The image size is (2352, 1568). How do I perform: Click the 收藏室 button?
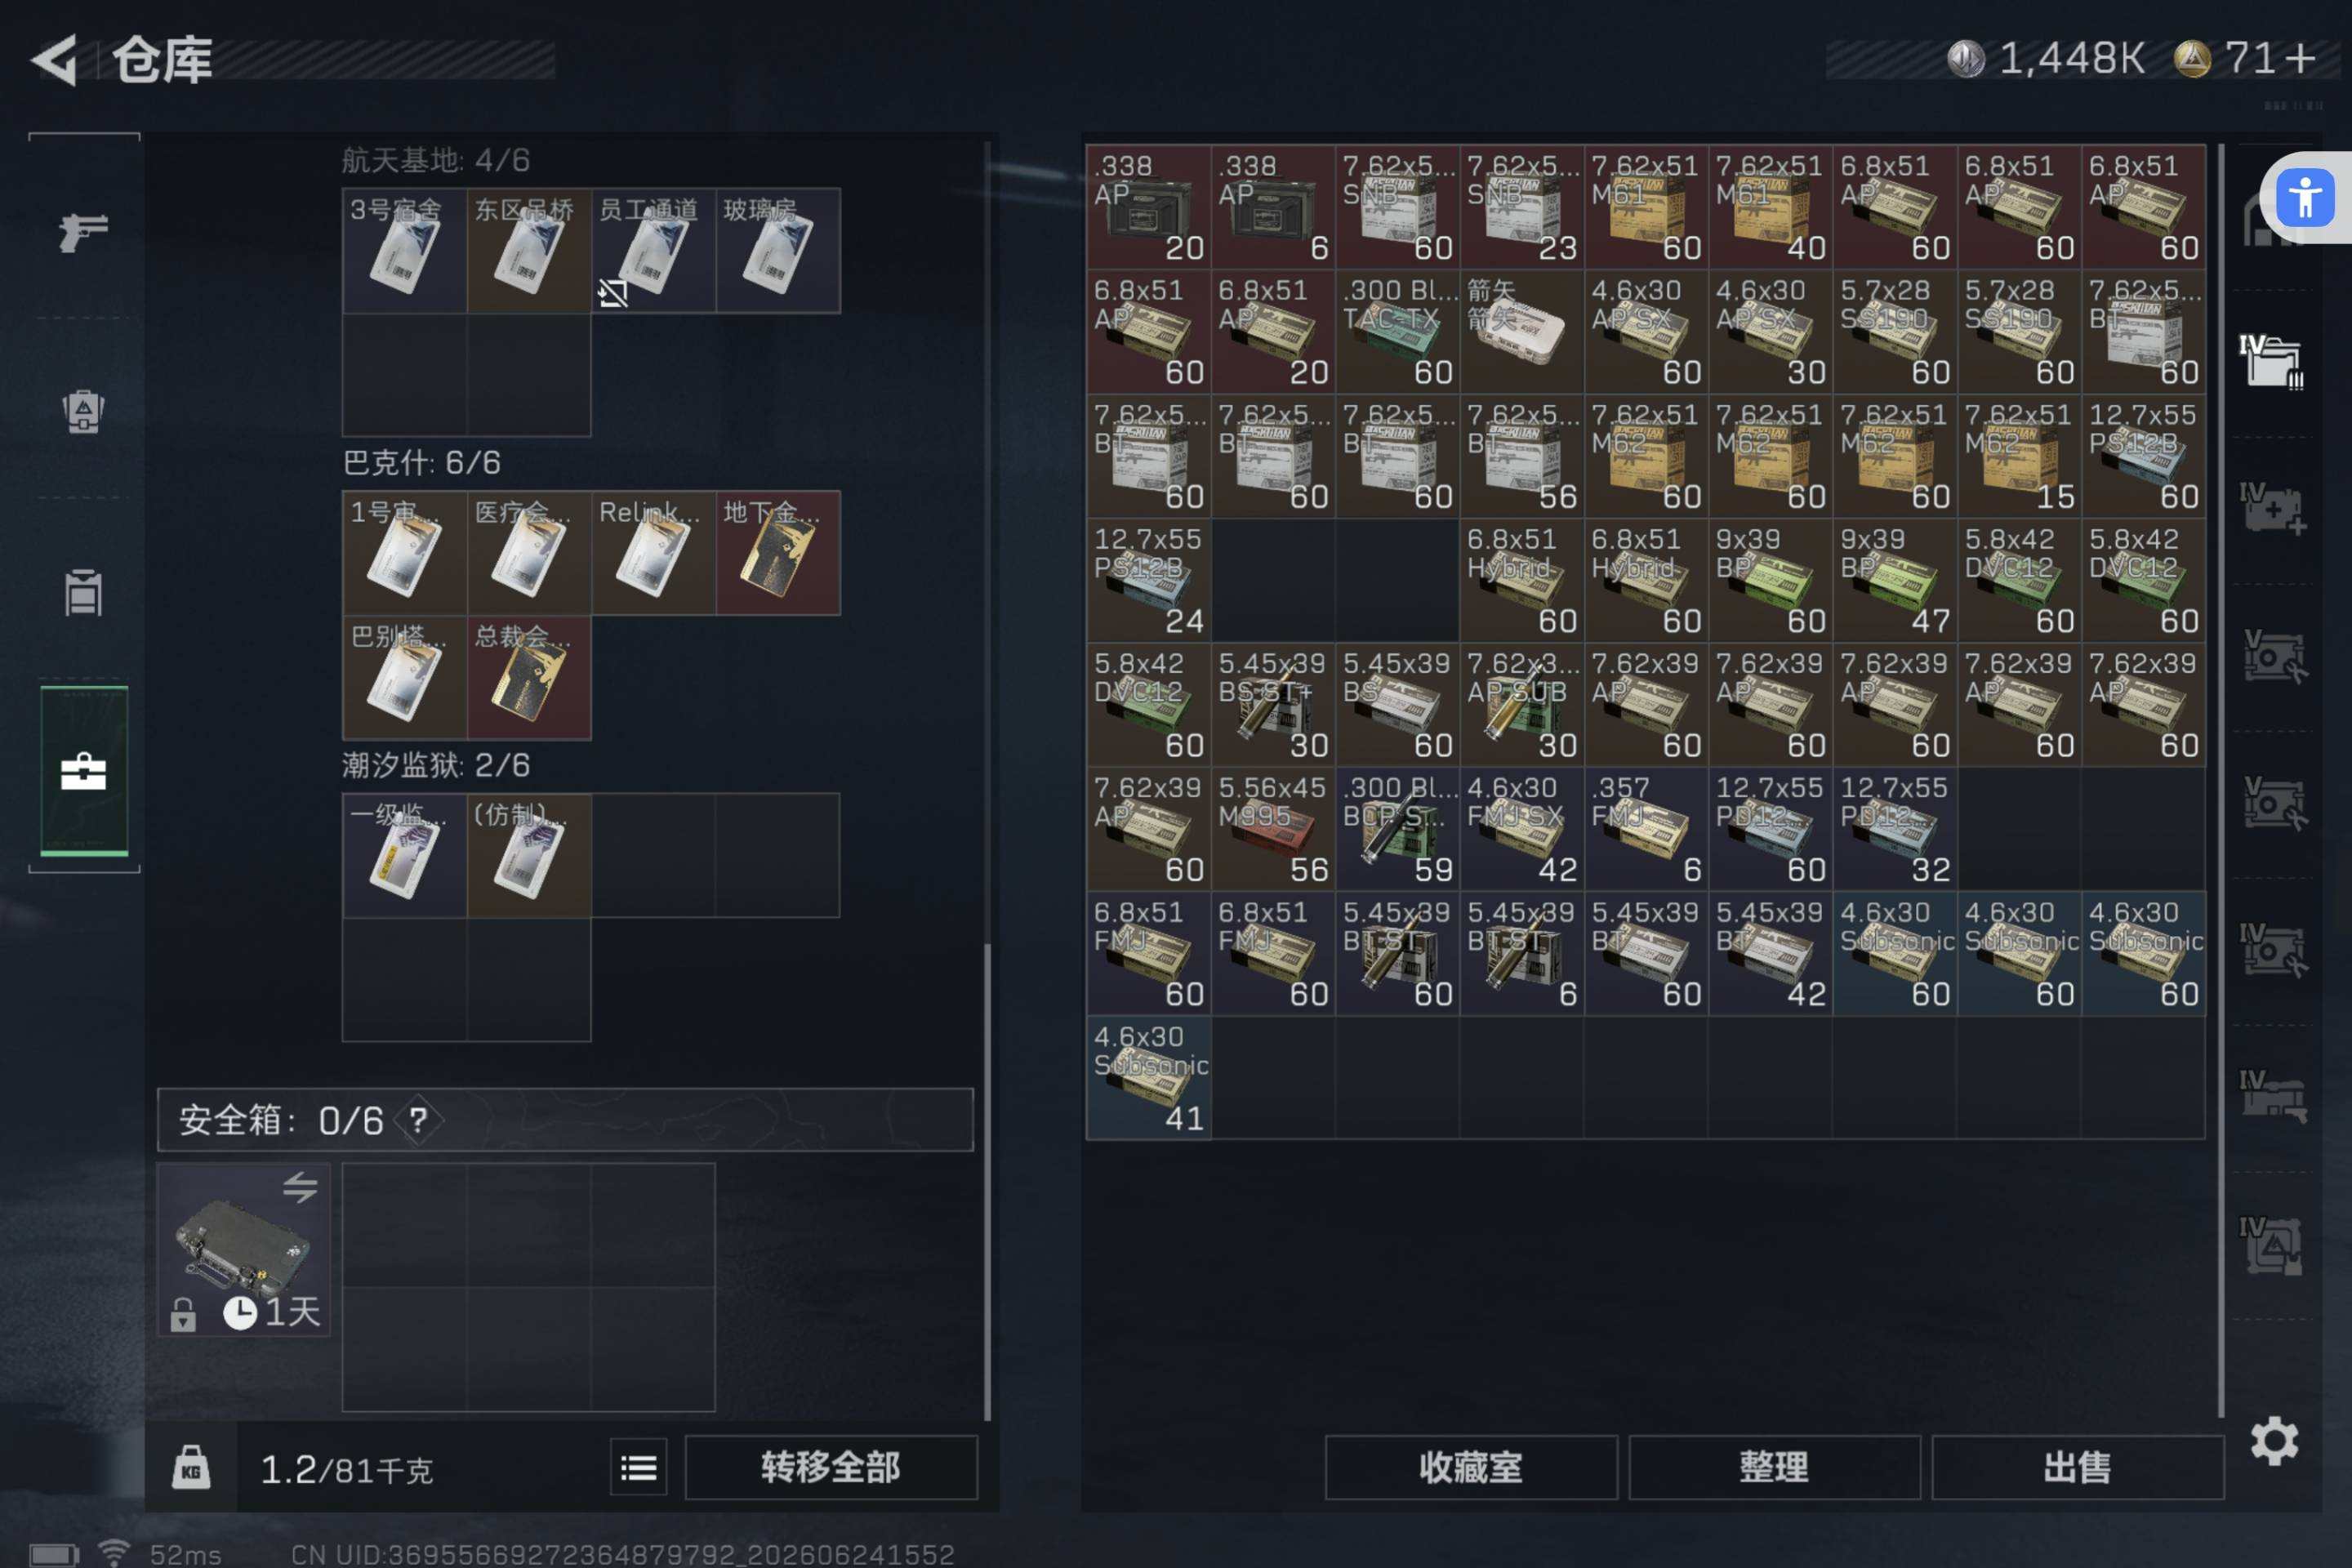(1471, 1467)
